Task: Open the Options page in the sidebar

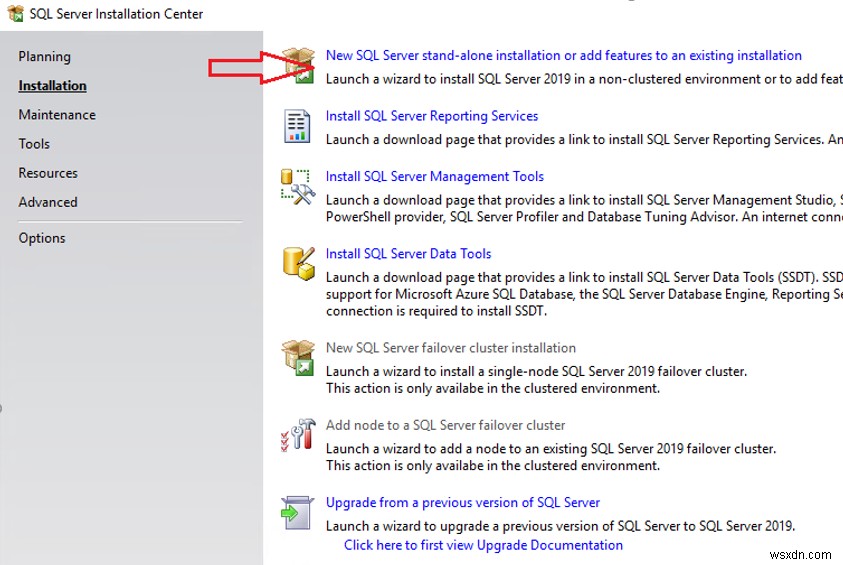Action: (x=42, y=238)
